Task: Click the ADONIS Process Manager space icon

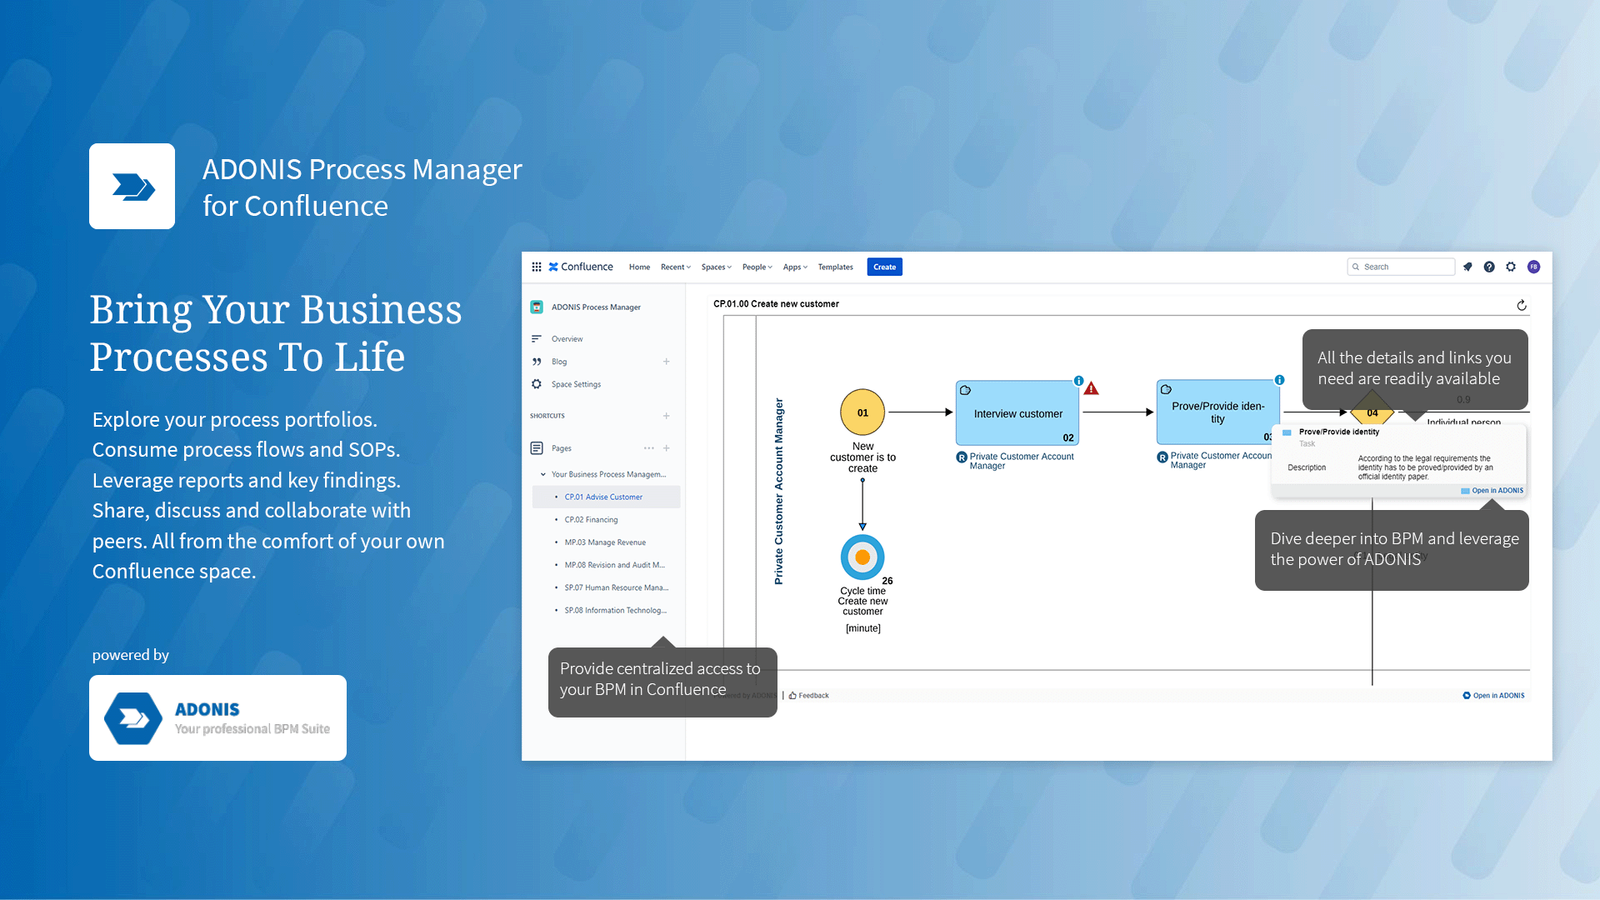Action: point(536,307)
